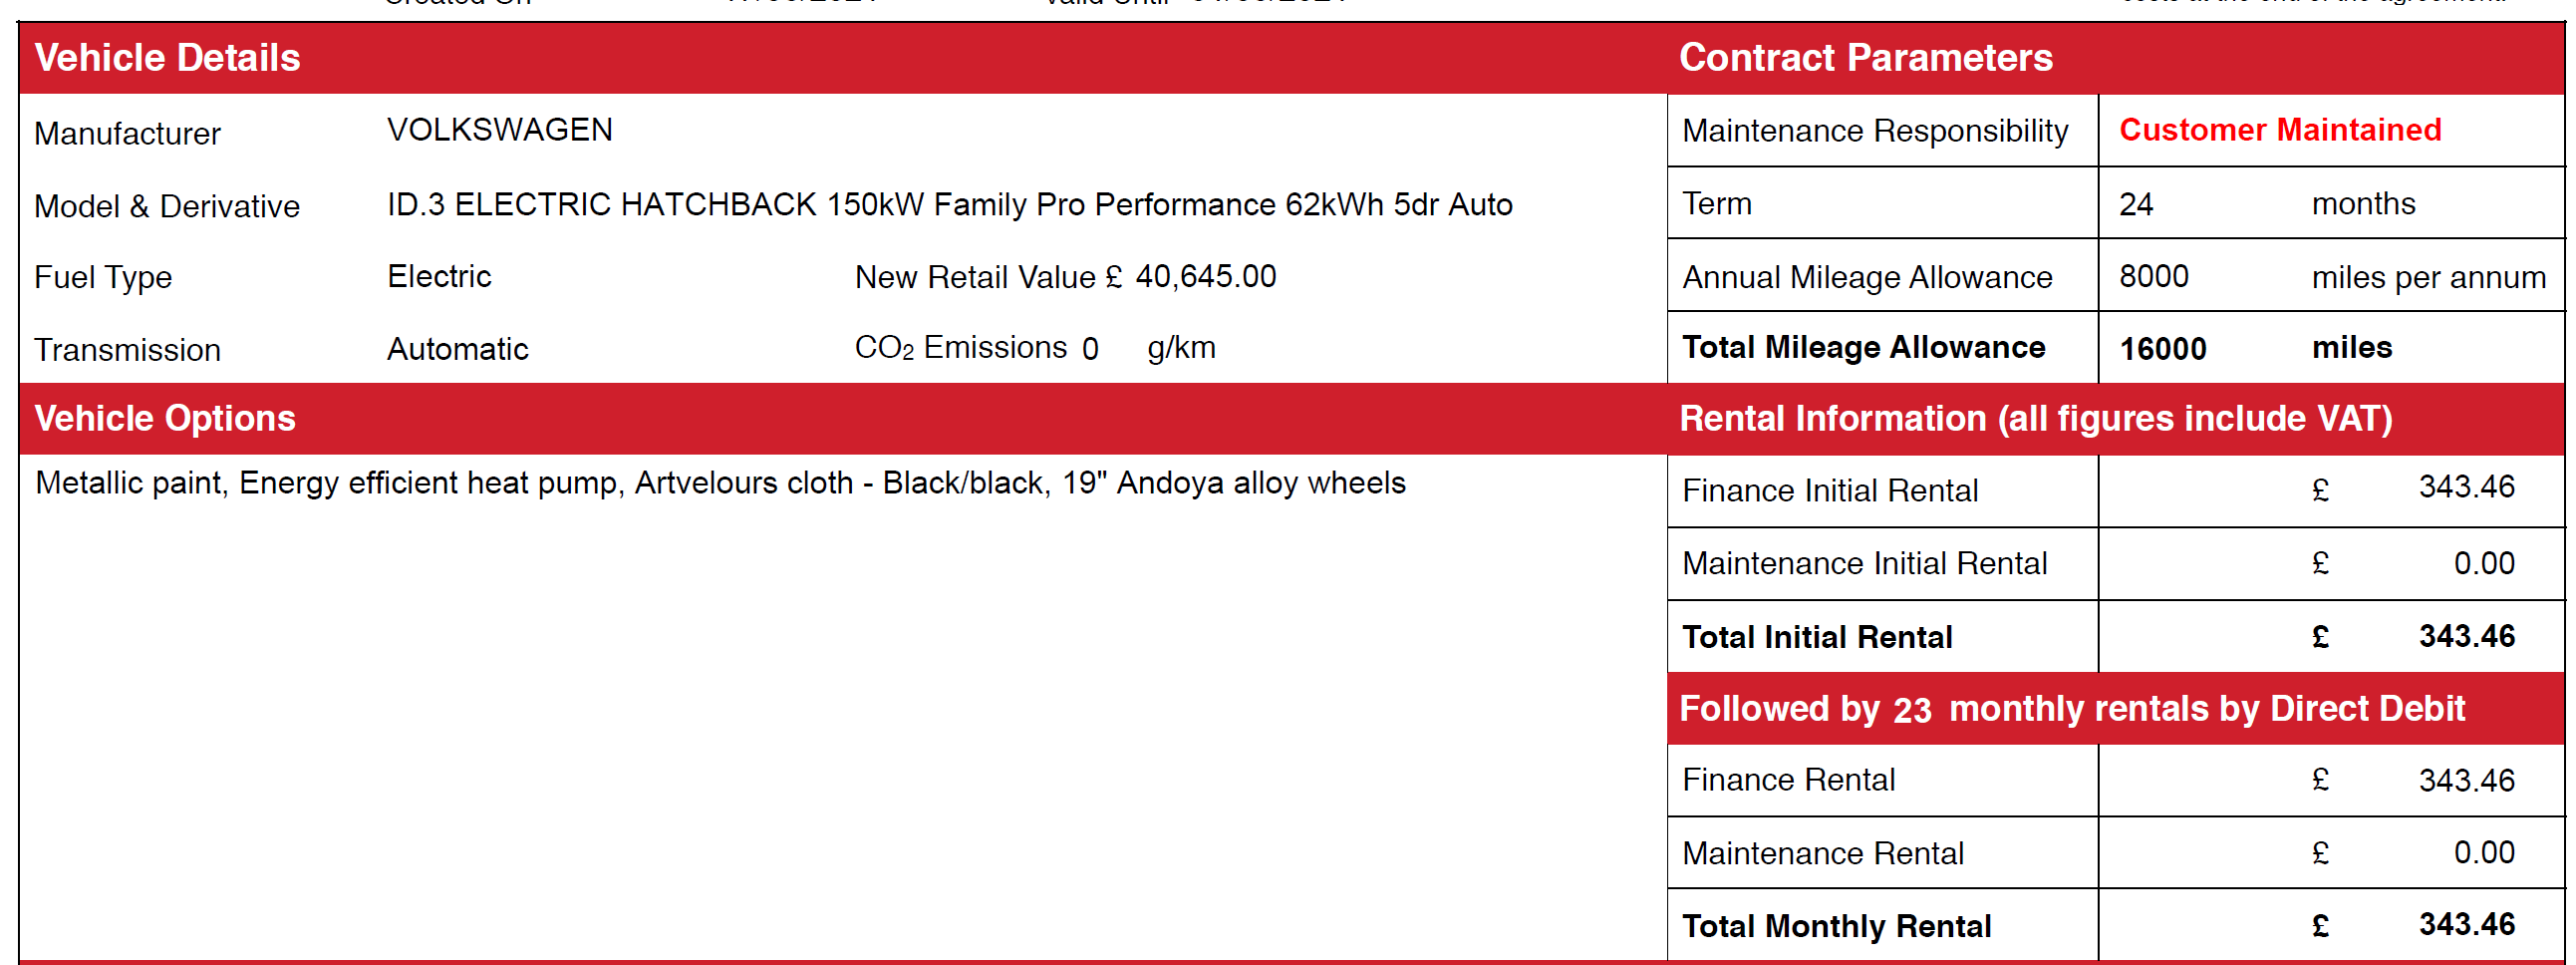Click the Rental Information header
The width and height of the screenshot is (2576, 965).
click(2035, 418)
